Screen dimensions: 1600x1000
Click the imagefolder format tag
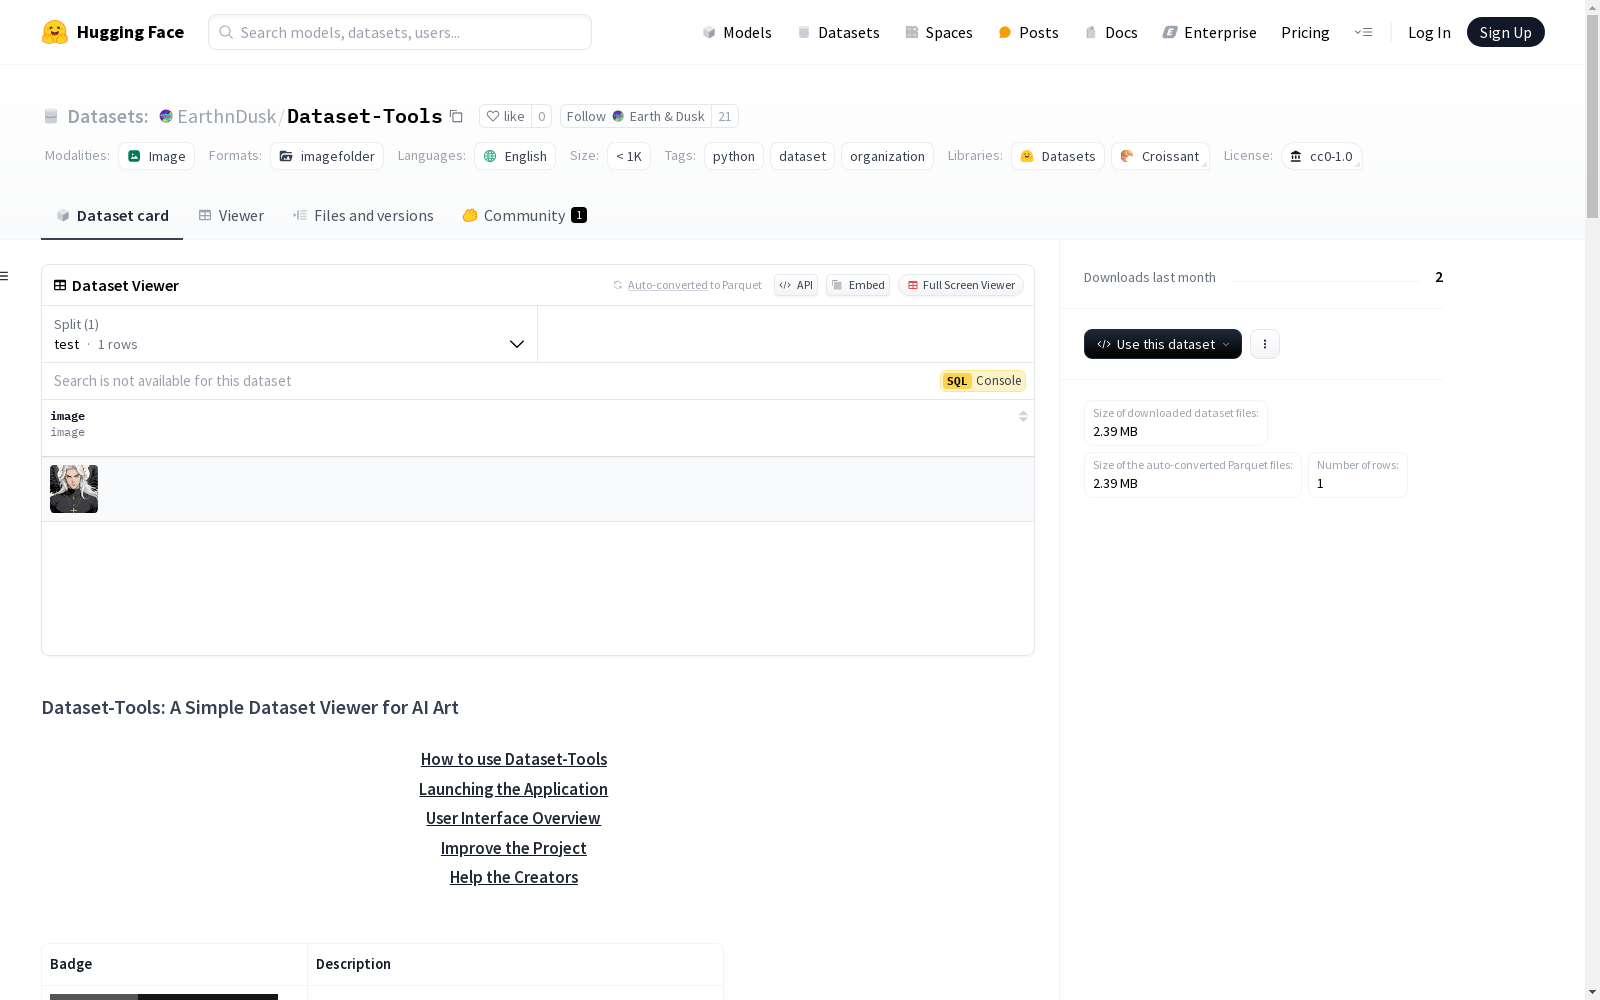click(327, 156)
